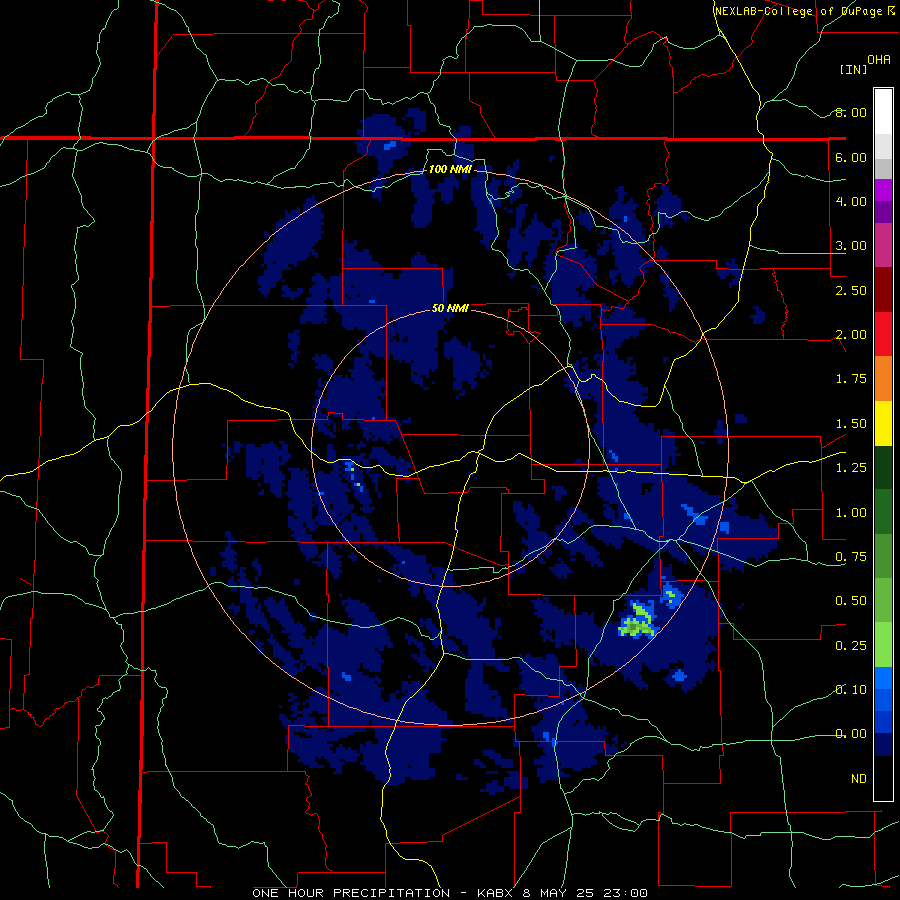Select the 8.00 legend value
Screen dimensions: 900x900
pos(851,112)
